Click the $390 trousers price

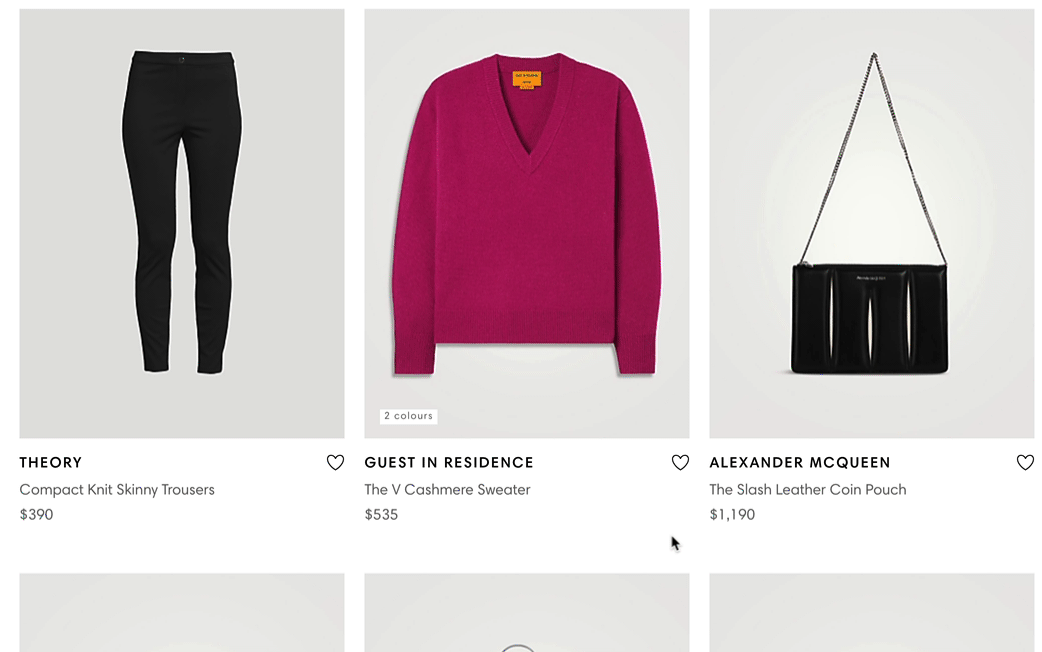coord(37,514)
